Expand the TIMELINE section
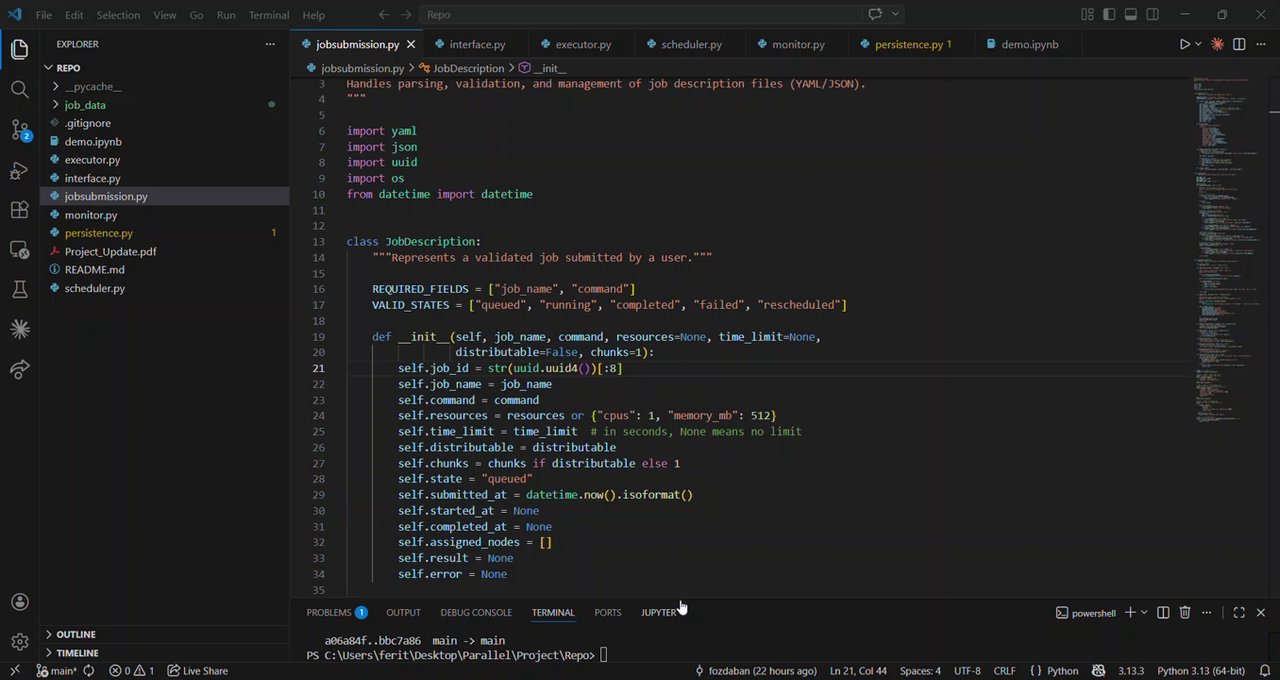This screenshot has height=680, width=1280. click(77, 653)
